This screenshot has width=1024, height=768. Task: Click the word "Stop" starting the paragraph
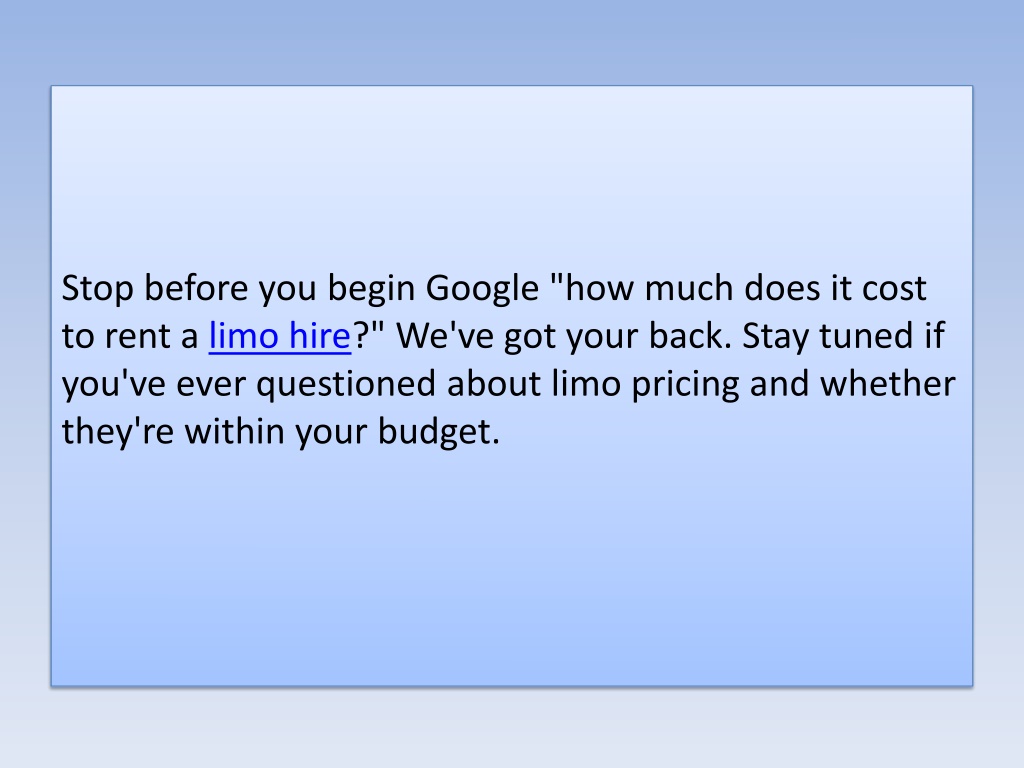point(97,288)
